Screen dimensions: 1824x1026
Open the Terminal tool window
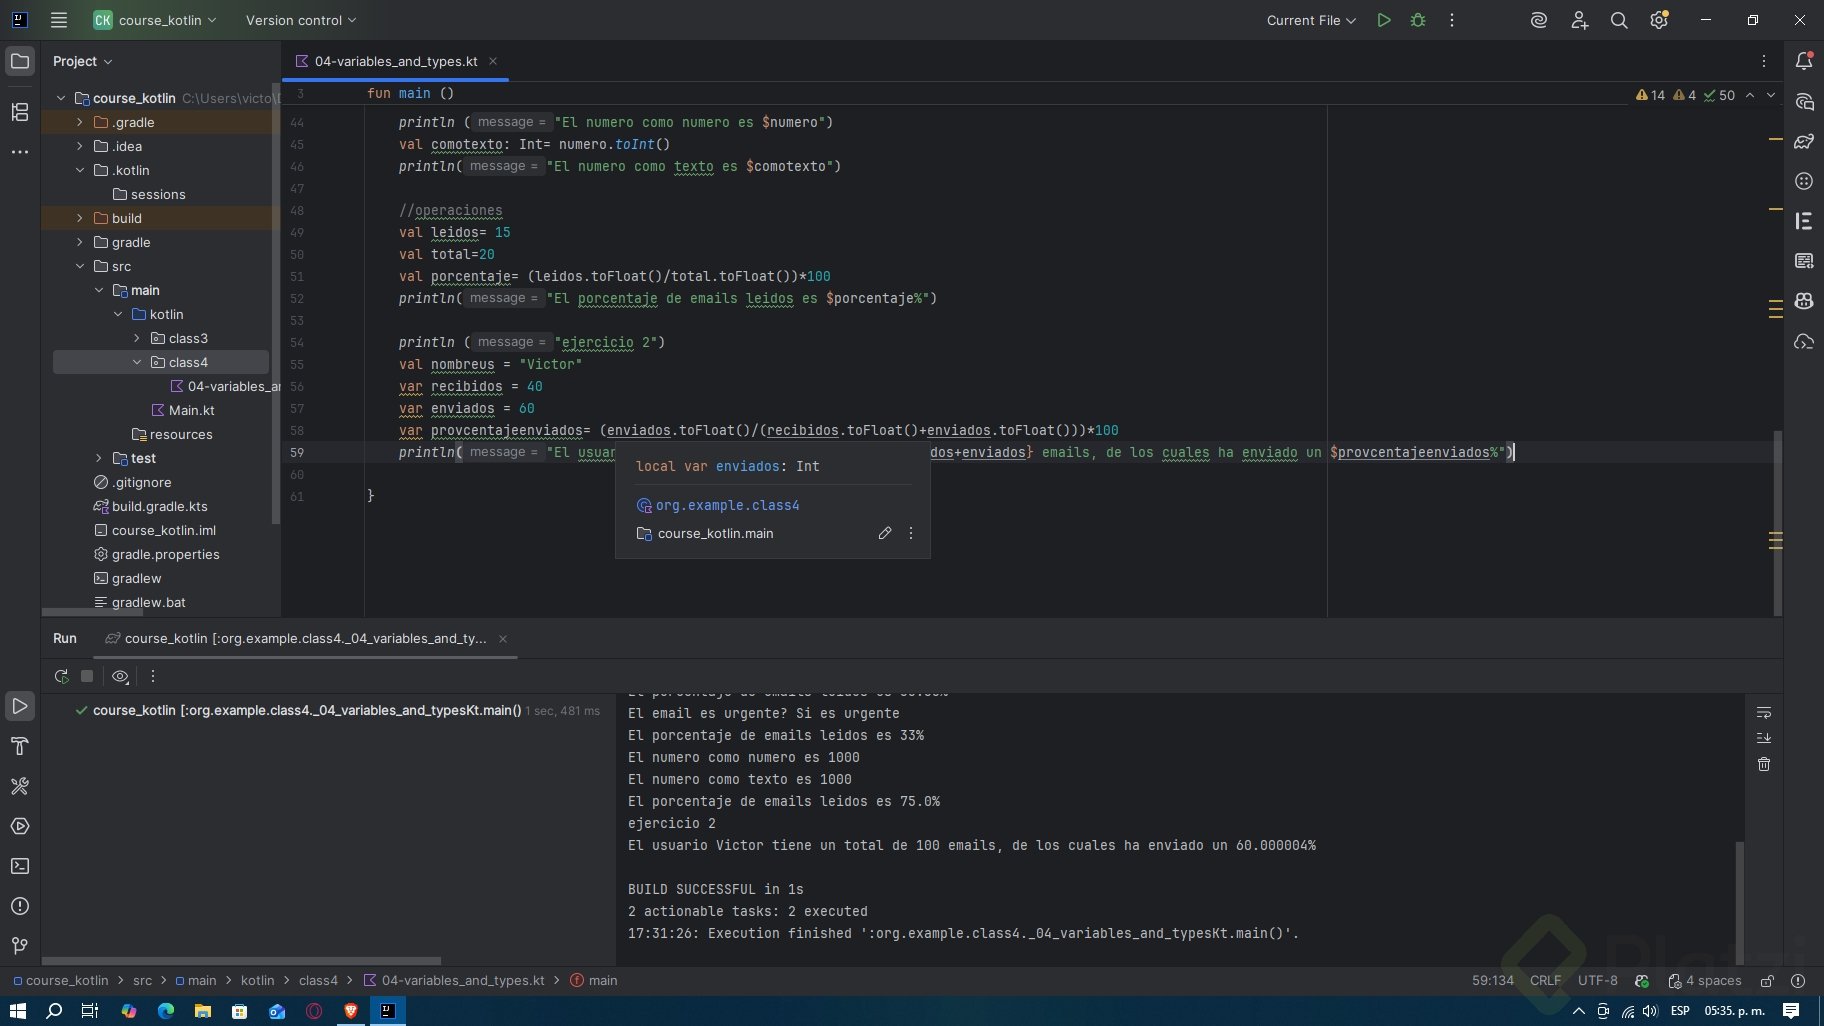(20, 866)
